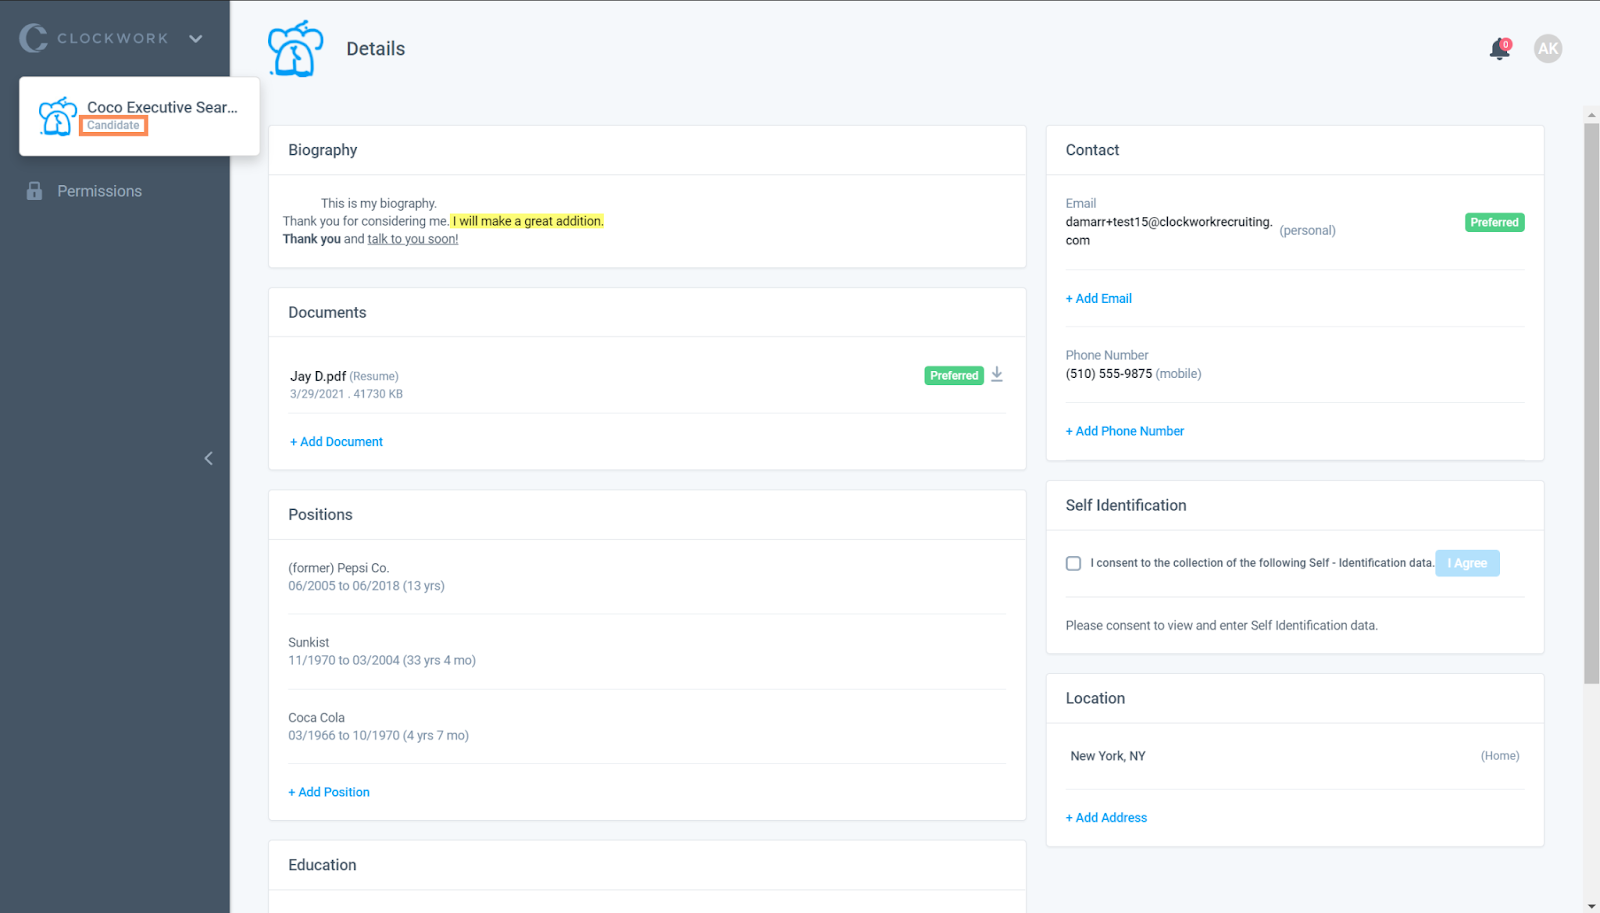Select the Coco Executive Search sidebar card
This screenshot has width=1600, height=913.
tap(139, 116)
